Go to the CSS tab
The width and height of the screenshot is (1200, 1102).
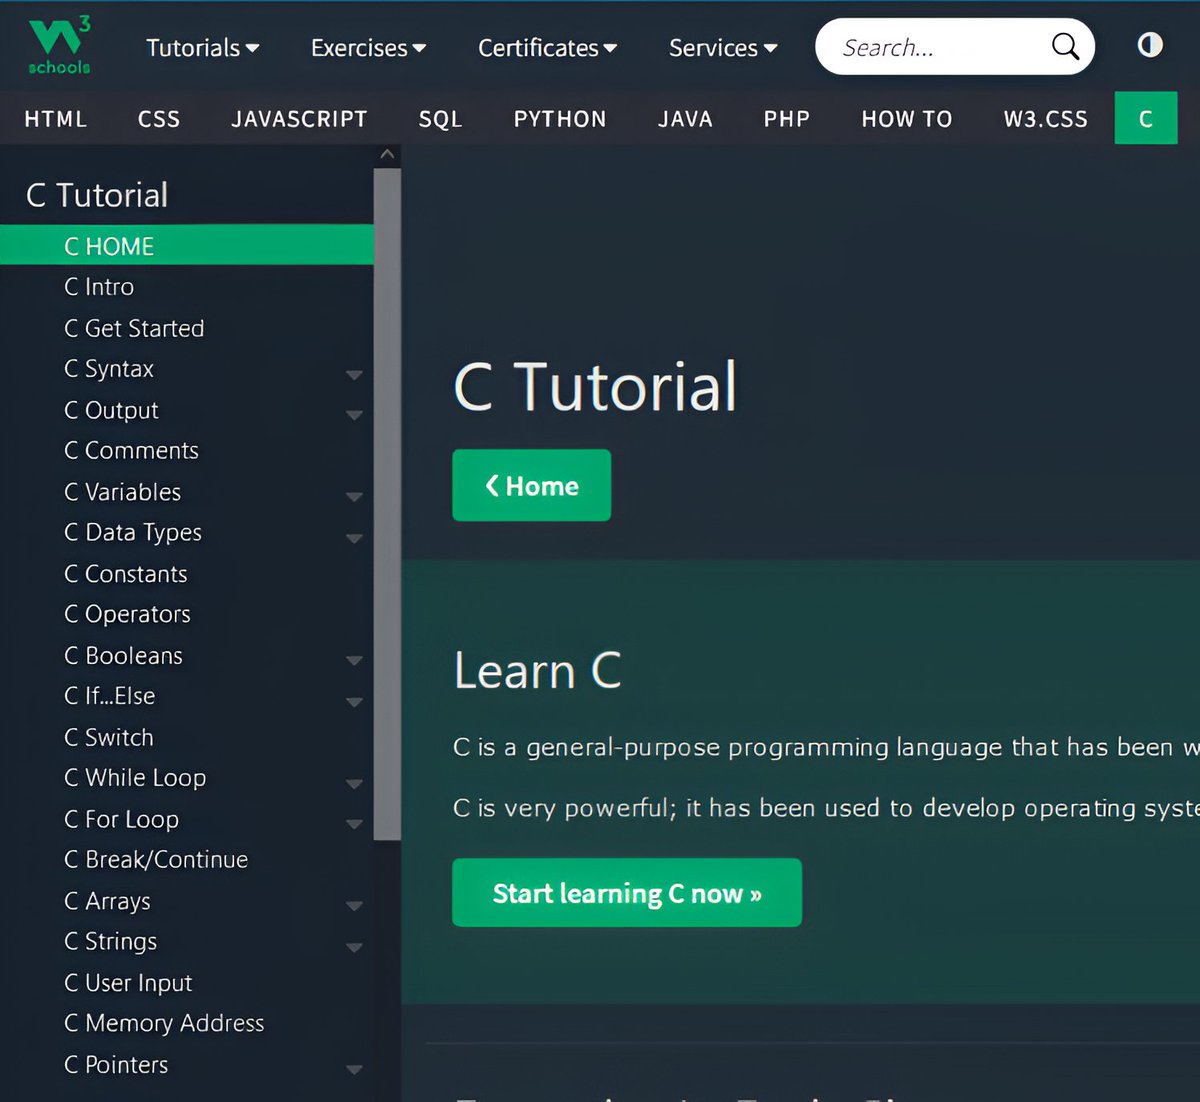[159, 119]
